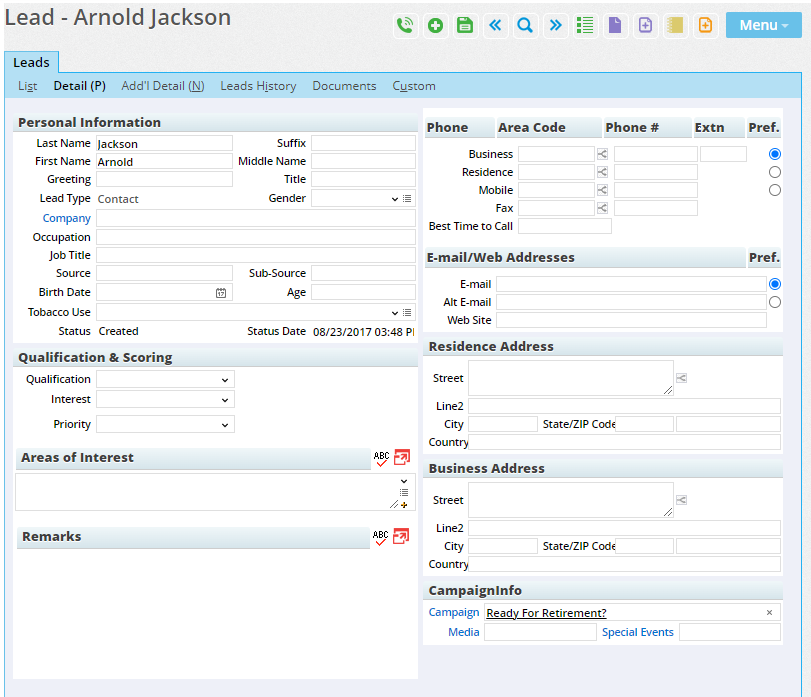This screenshot has height=697, width=811.
Task: Click the green phone call icon
Action: (405, 26)
